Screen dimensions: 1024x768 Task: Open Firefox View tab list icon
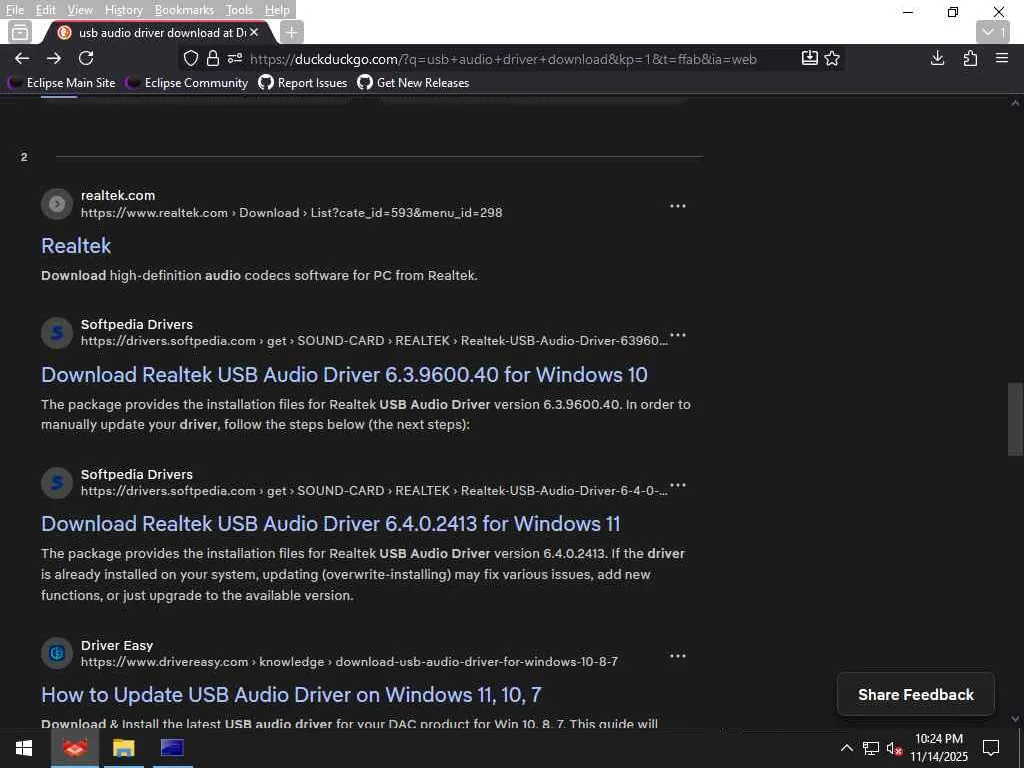[20, 32]
